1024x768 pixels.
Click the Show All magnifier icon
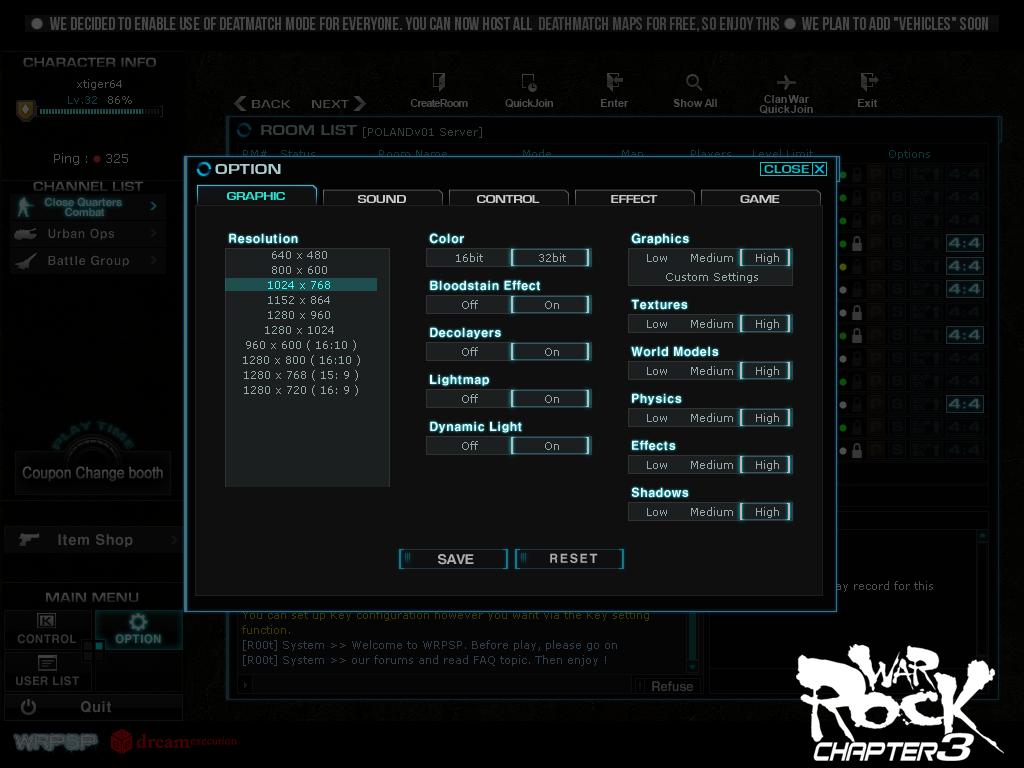[x=694, y=82]
